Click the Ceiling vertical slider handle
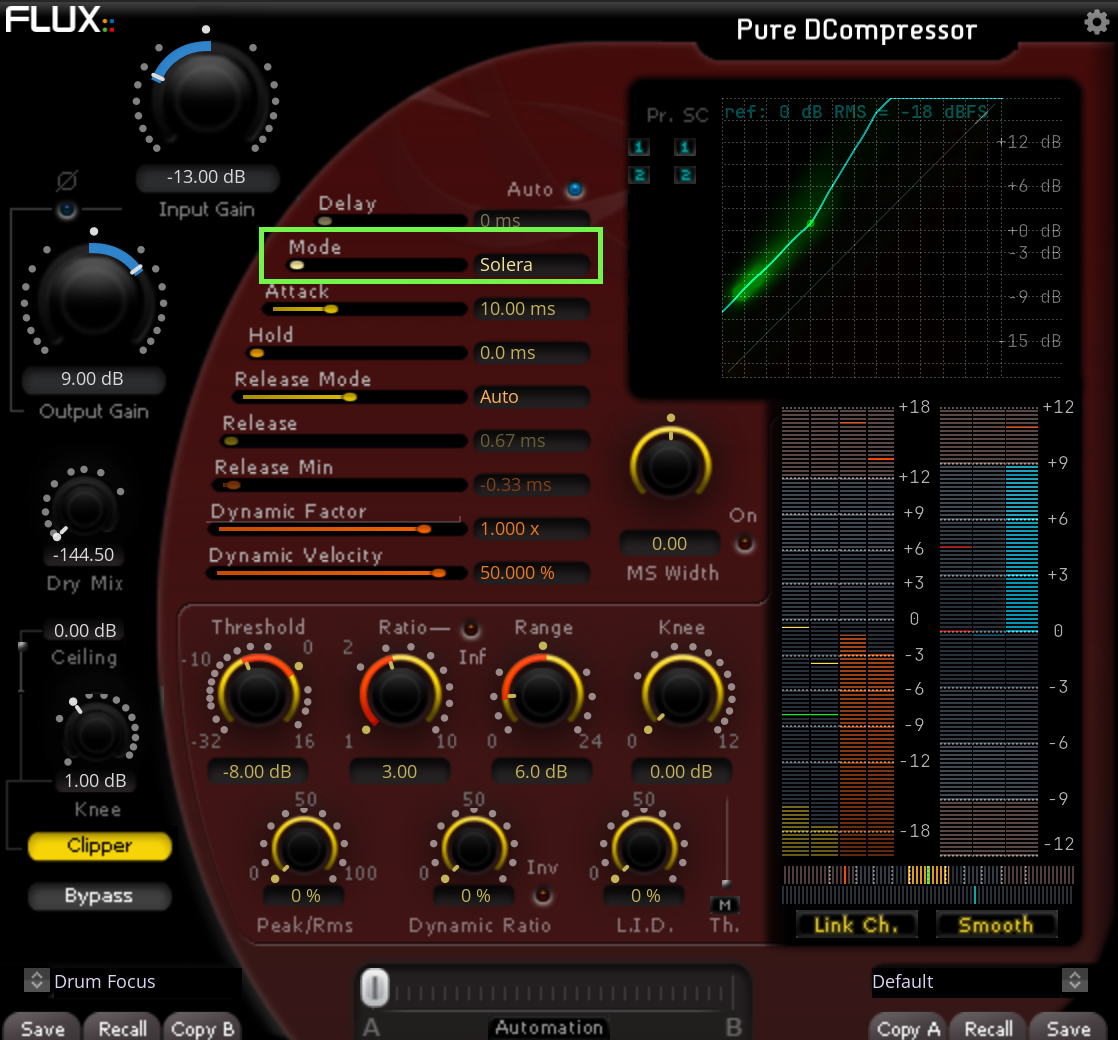Screen dimensions: 1118x1040 pos(22,647)
